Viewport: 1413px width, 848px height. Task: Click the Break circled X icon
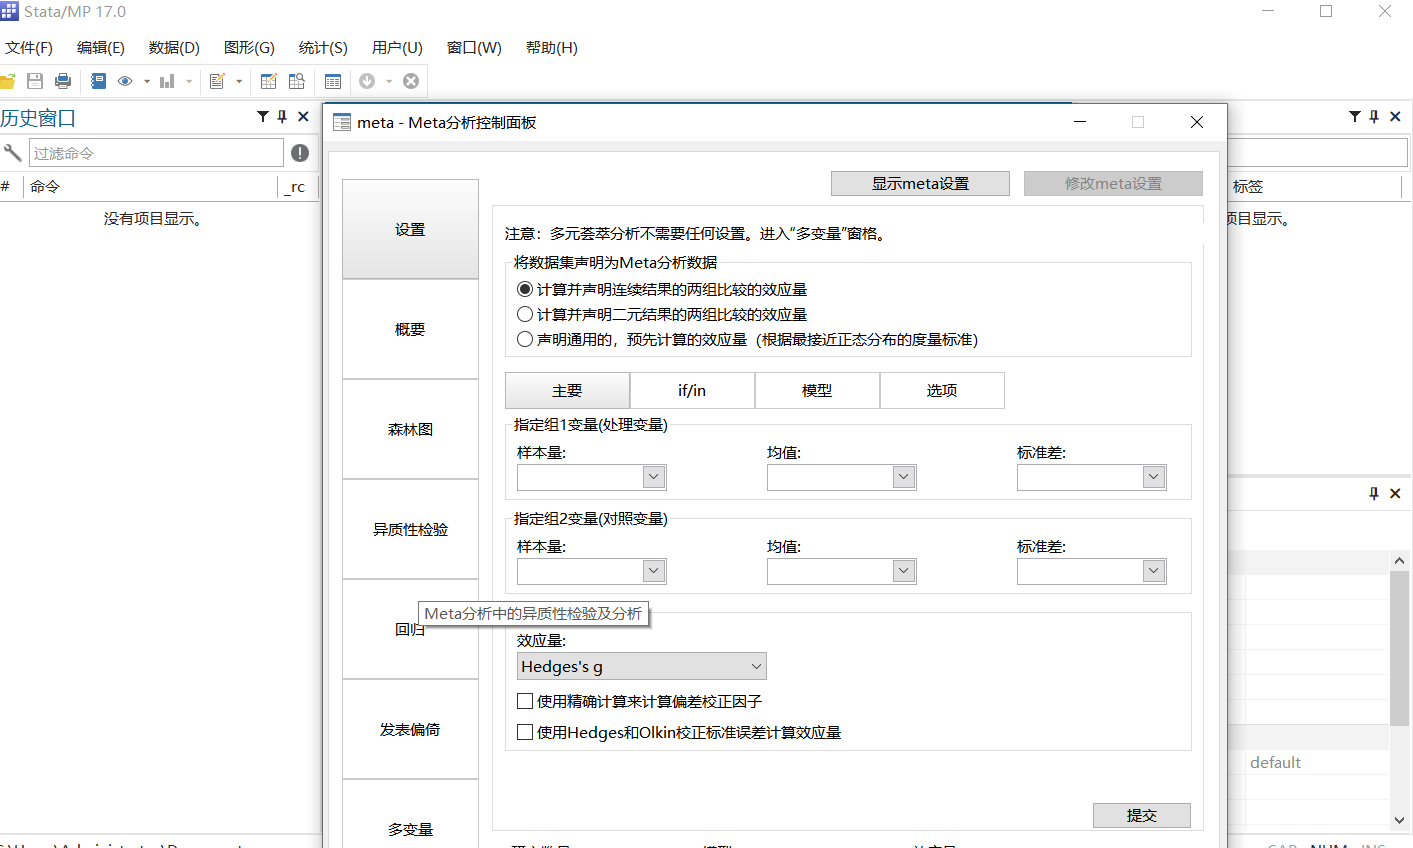411,81
